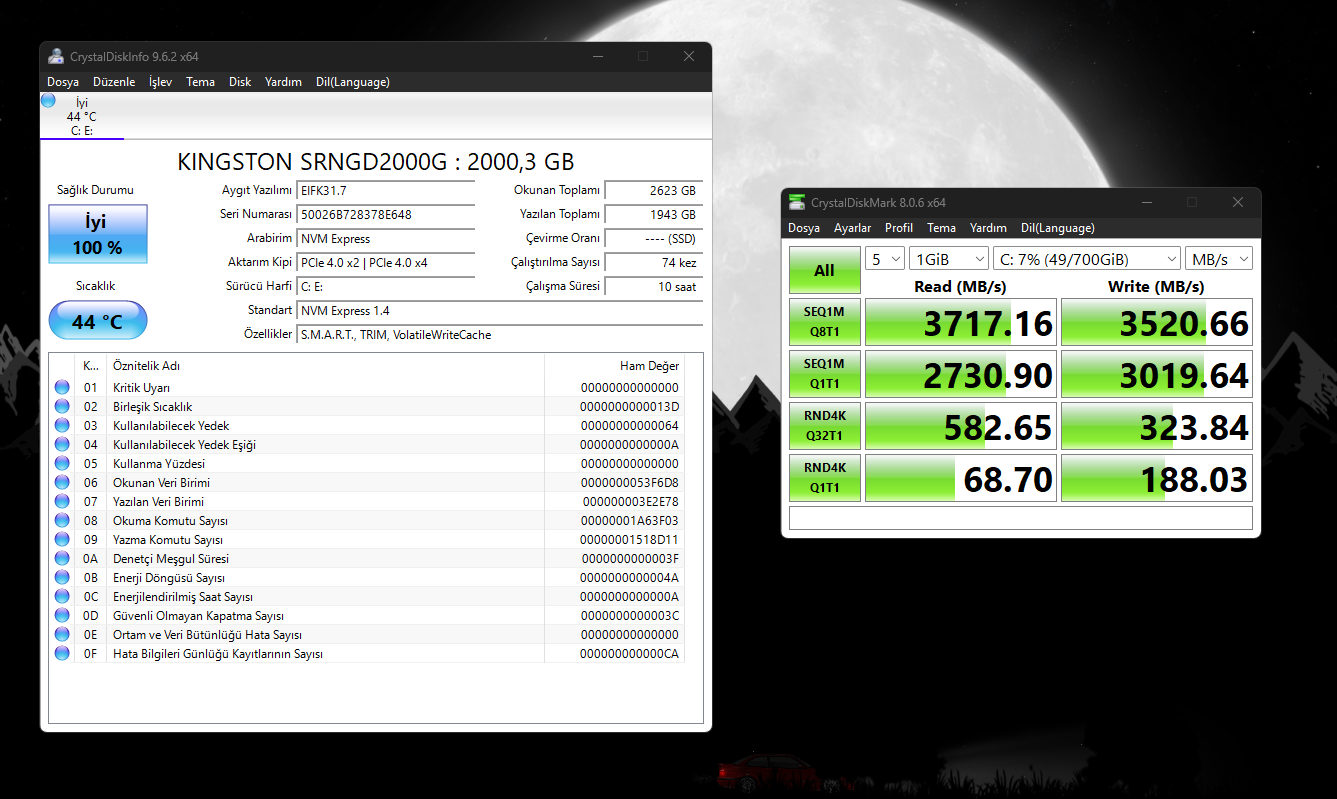Screen dimensions: 1337x799
Task: Click the status orb for Enerji Döngüsü Sayısı
Action: tap(62, 577)
